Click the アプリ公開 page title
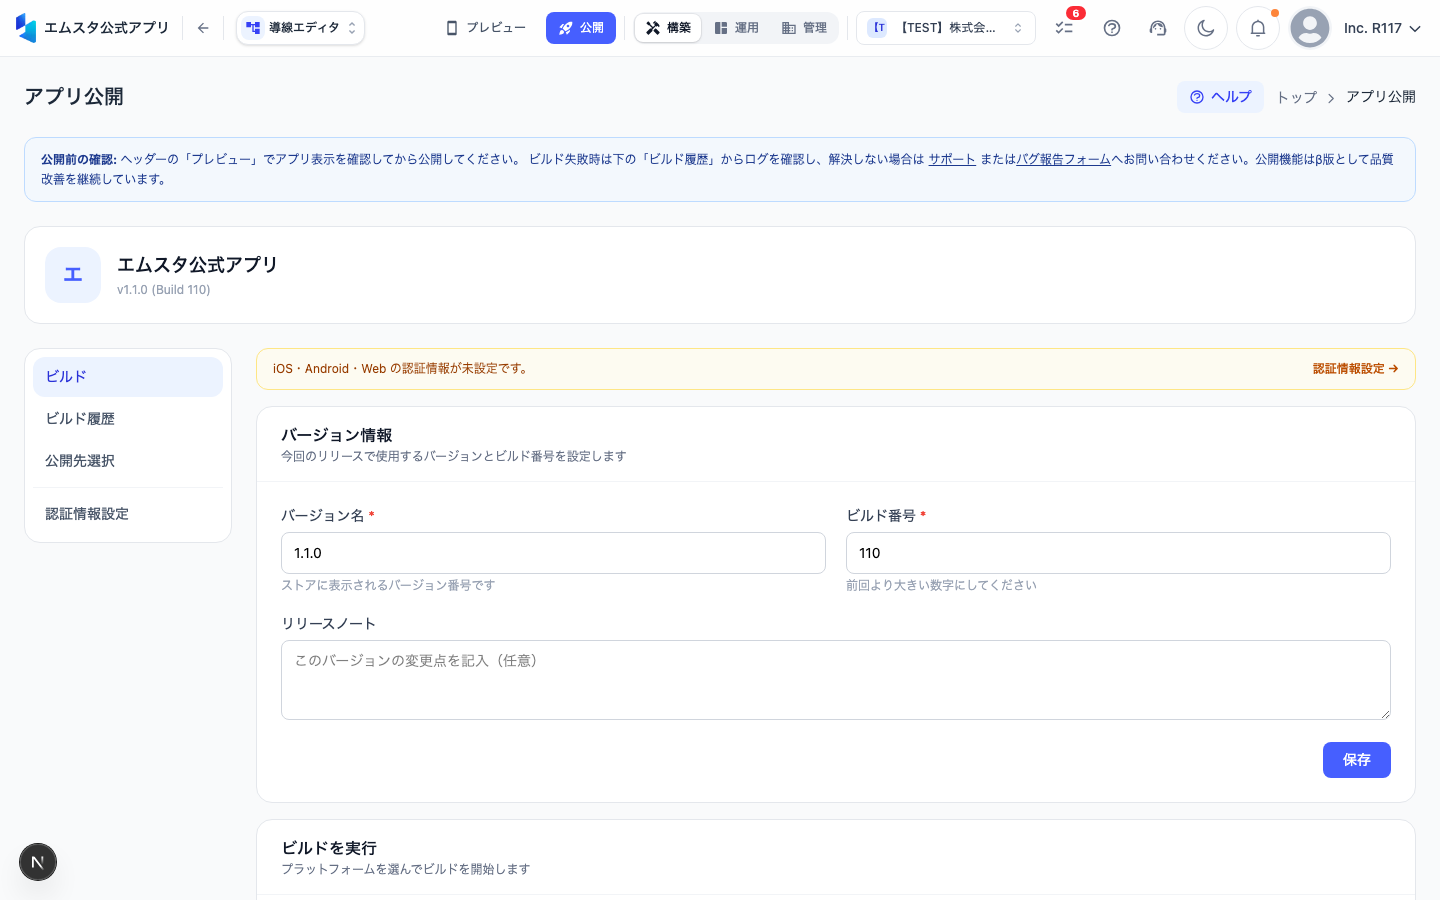The image size is (1440, 900). [74, 97]
